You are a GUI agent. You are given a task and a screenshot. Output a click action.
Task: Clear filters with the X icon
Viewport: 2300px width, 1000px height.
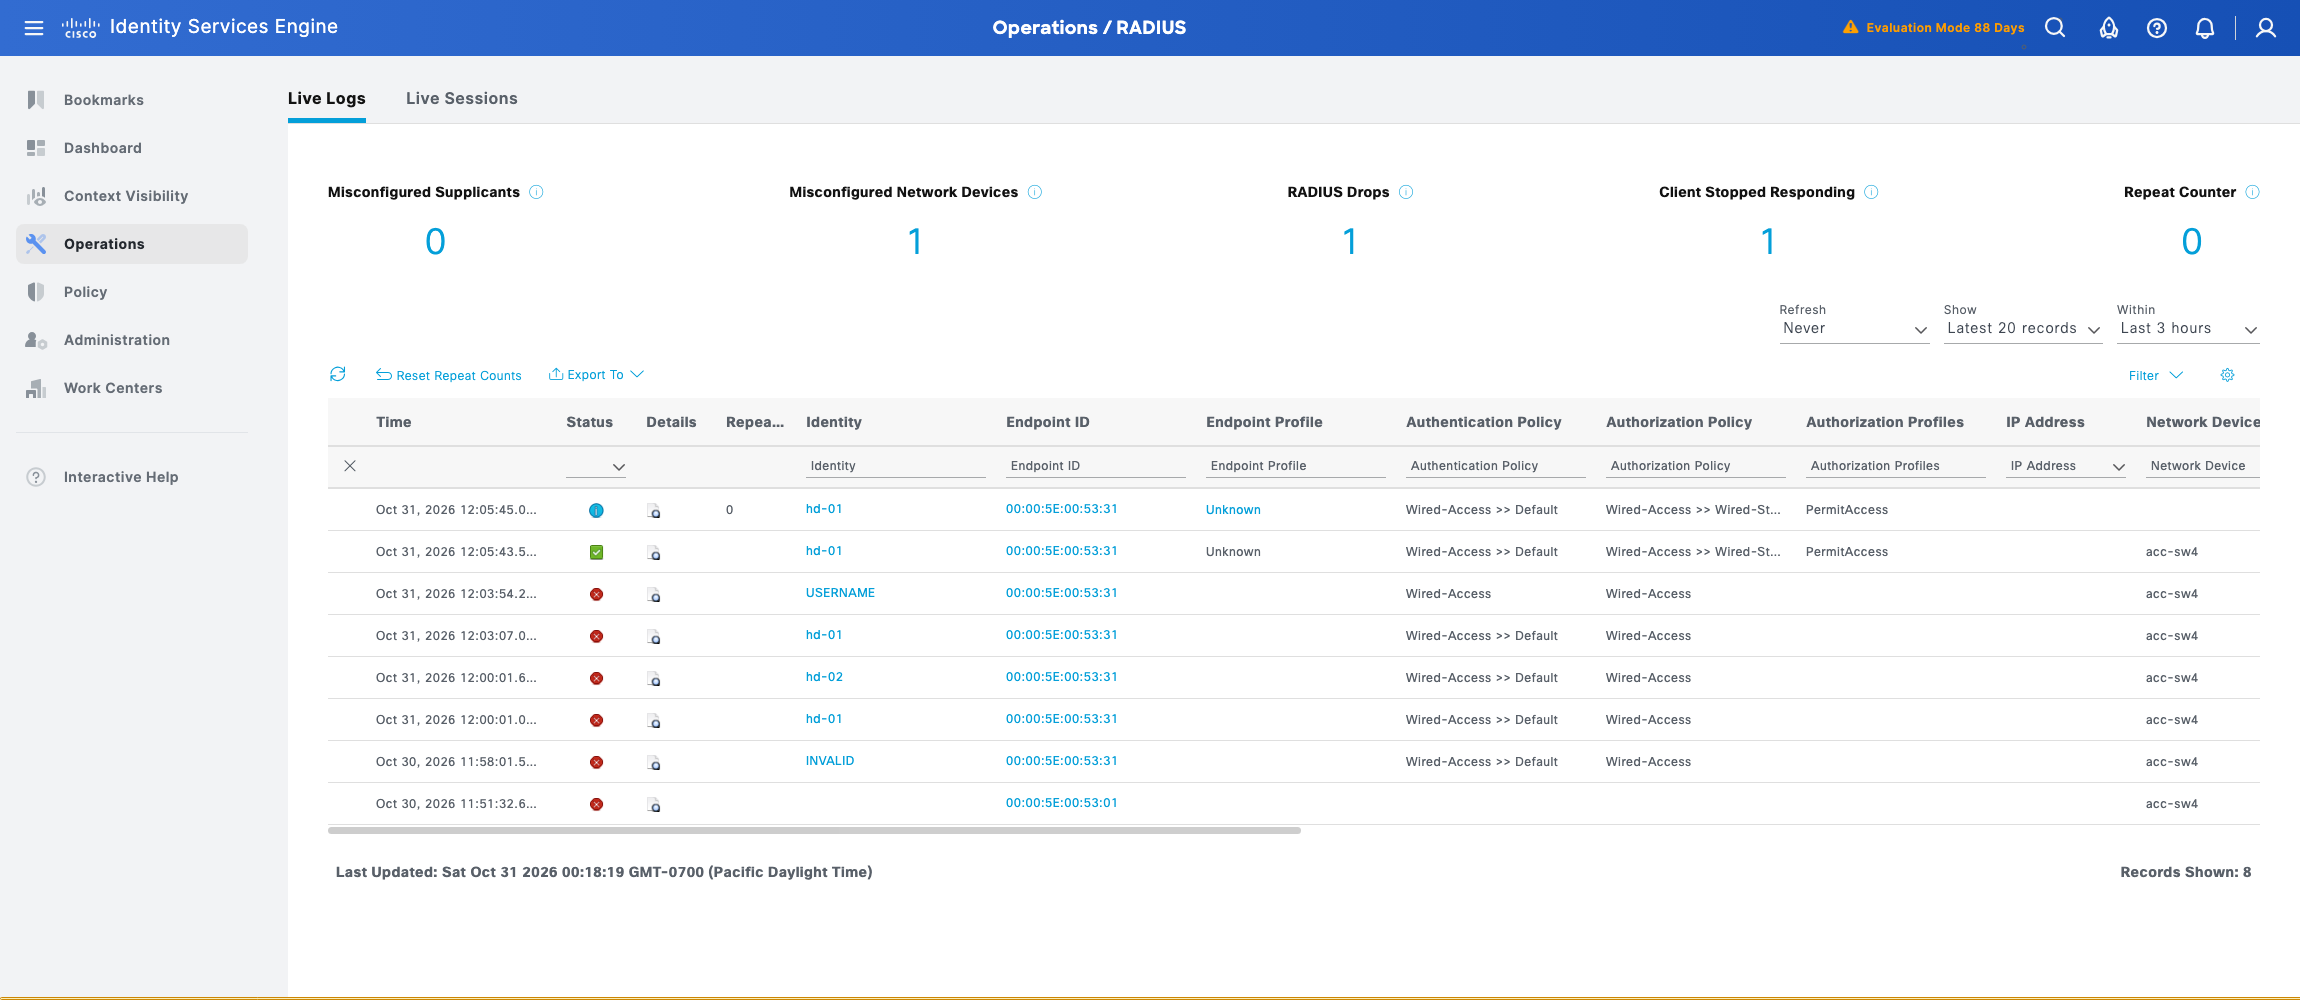coord(350,466)
